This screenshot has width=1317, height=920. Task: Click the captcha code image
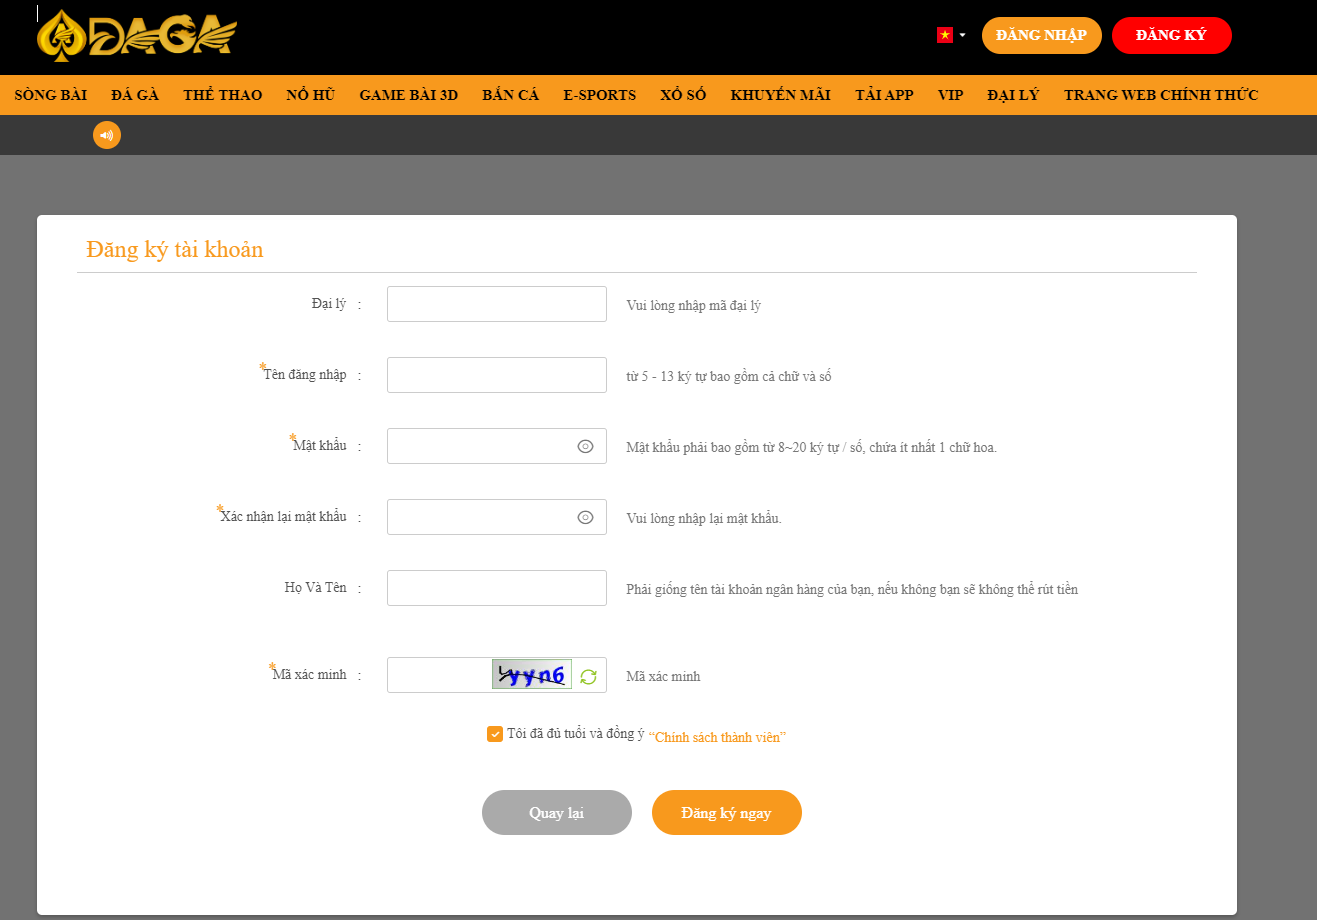[x=531, y=675]
